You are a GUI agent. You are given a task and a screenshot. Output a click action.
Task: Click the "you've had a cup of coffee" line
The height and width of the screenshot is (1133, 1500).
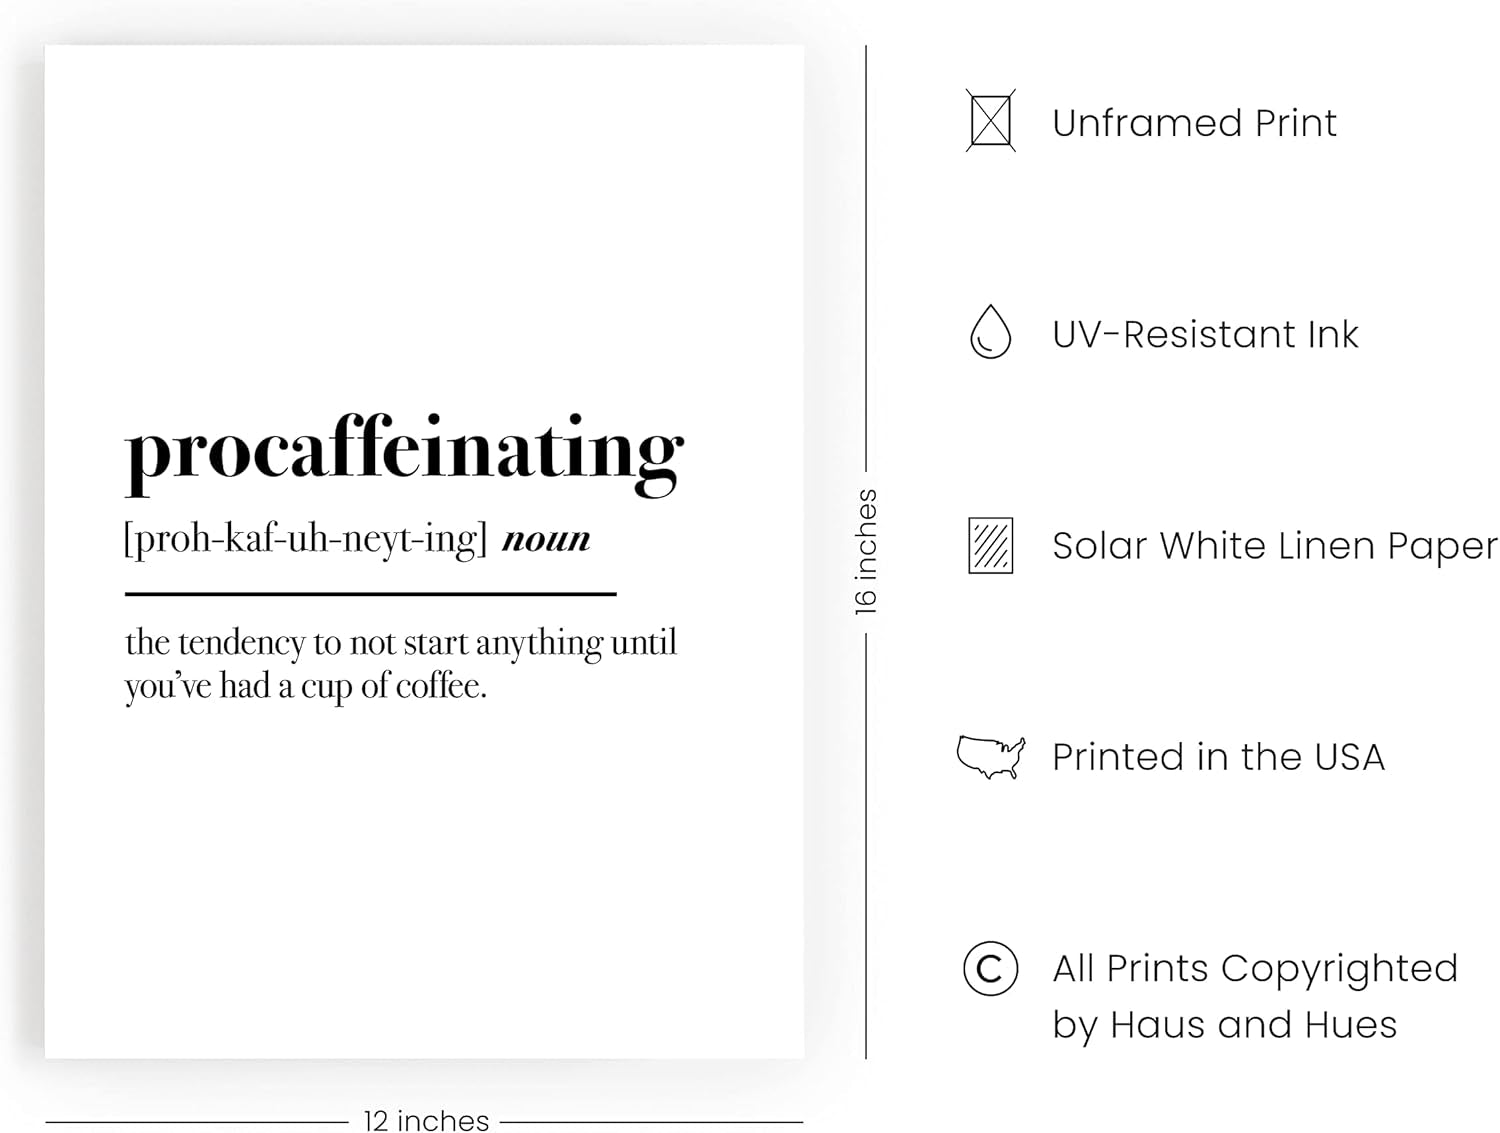[x=305, y=686]
